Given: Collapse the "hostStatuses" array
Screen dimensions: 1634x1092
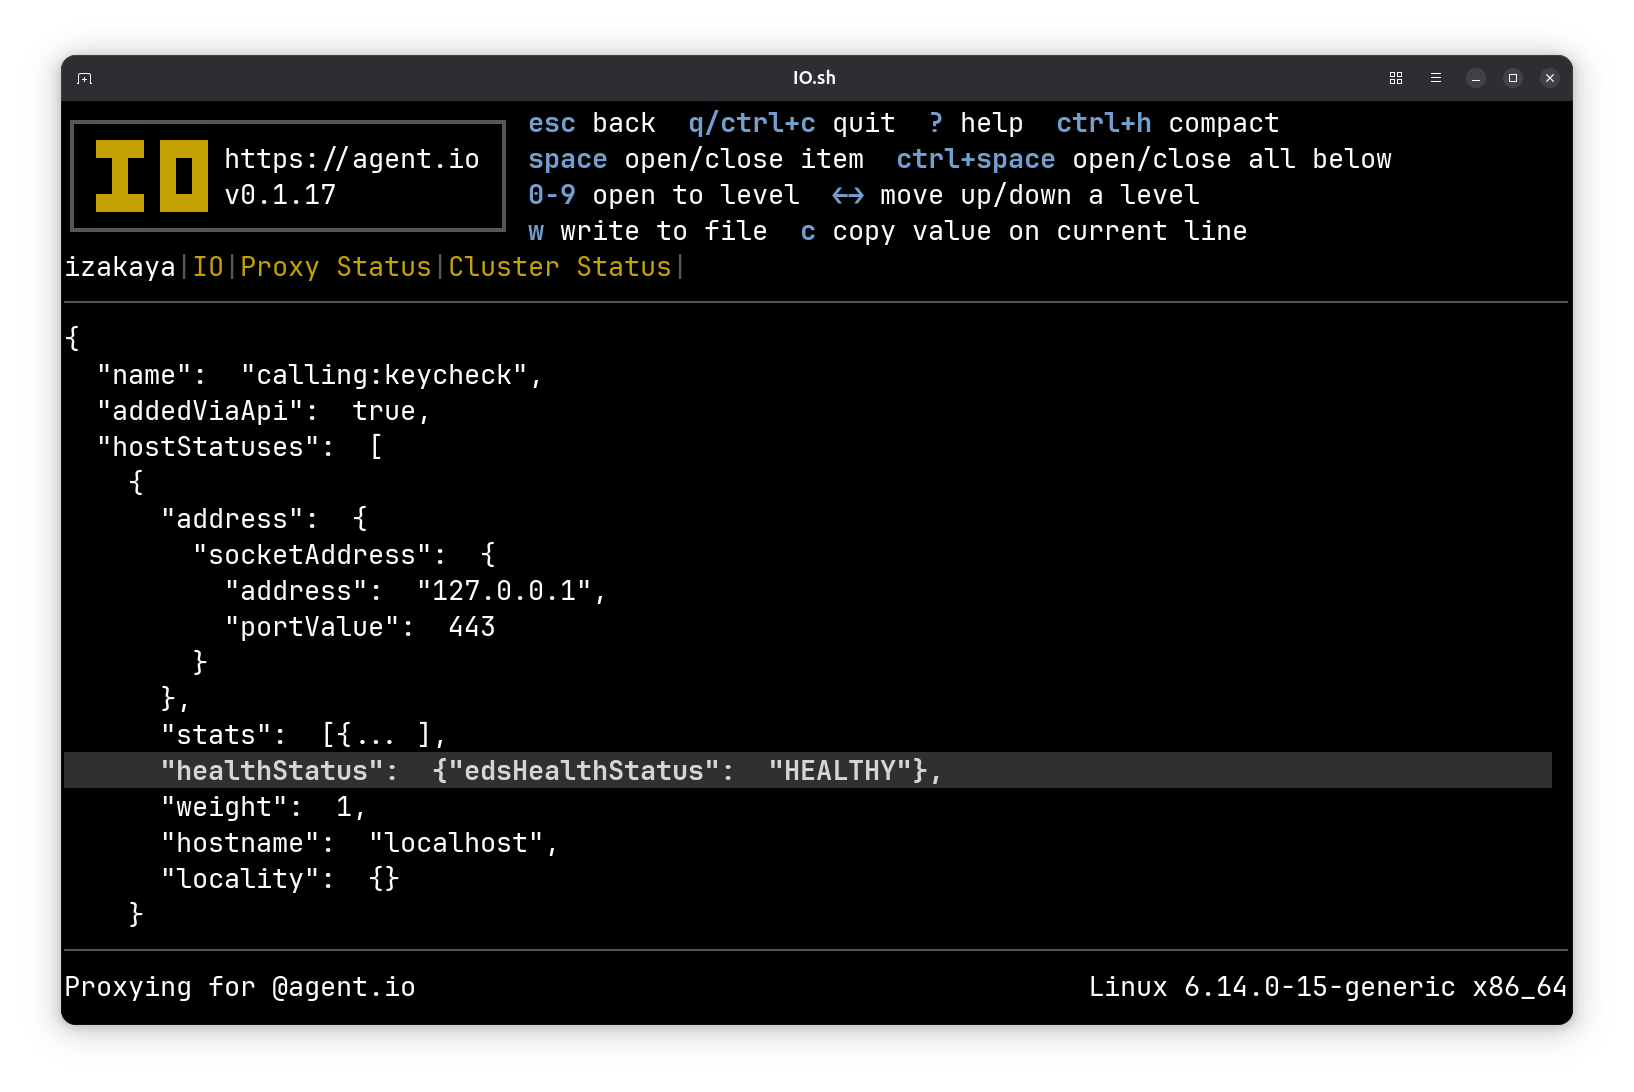Looking at the screenshot, I should pyautogui.click(x=240, y=447).
